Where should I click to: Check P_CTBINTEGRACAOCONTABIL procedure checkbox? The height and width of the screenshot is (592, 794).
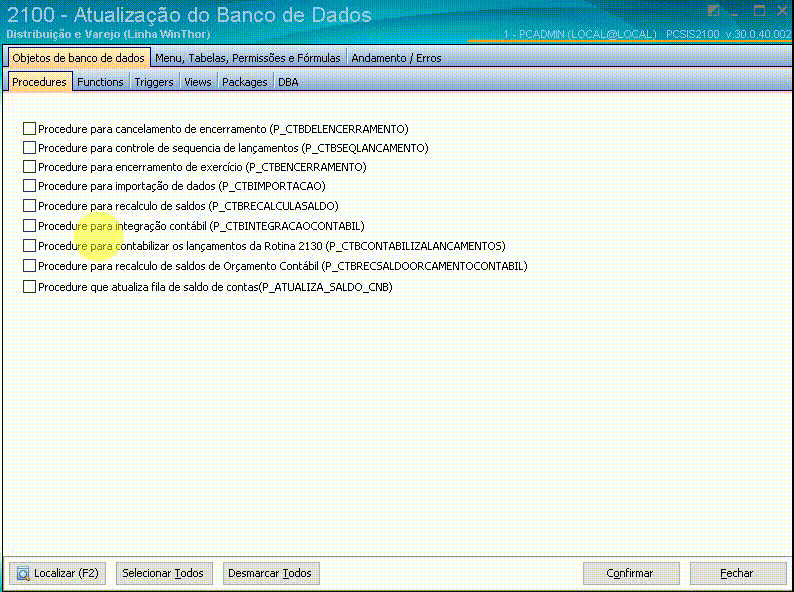tap(29, 225)
